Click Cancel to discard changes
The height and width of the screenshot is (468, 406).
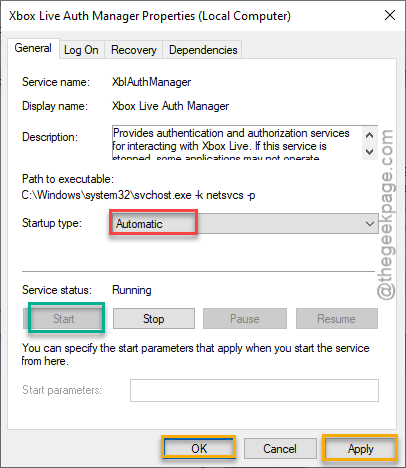[x=280, y=448]
